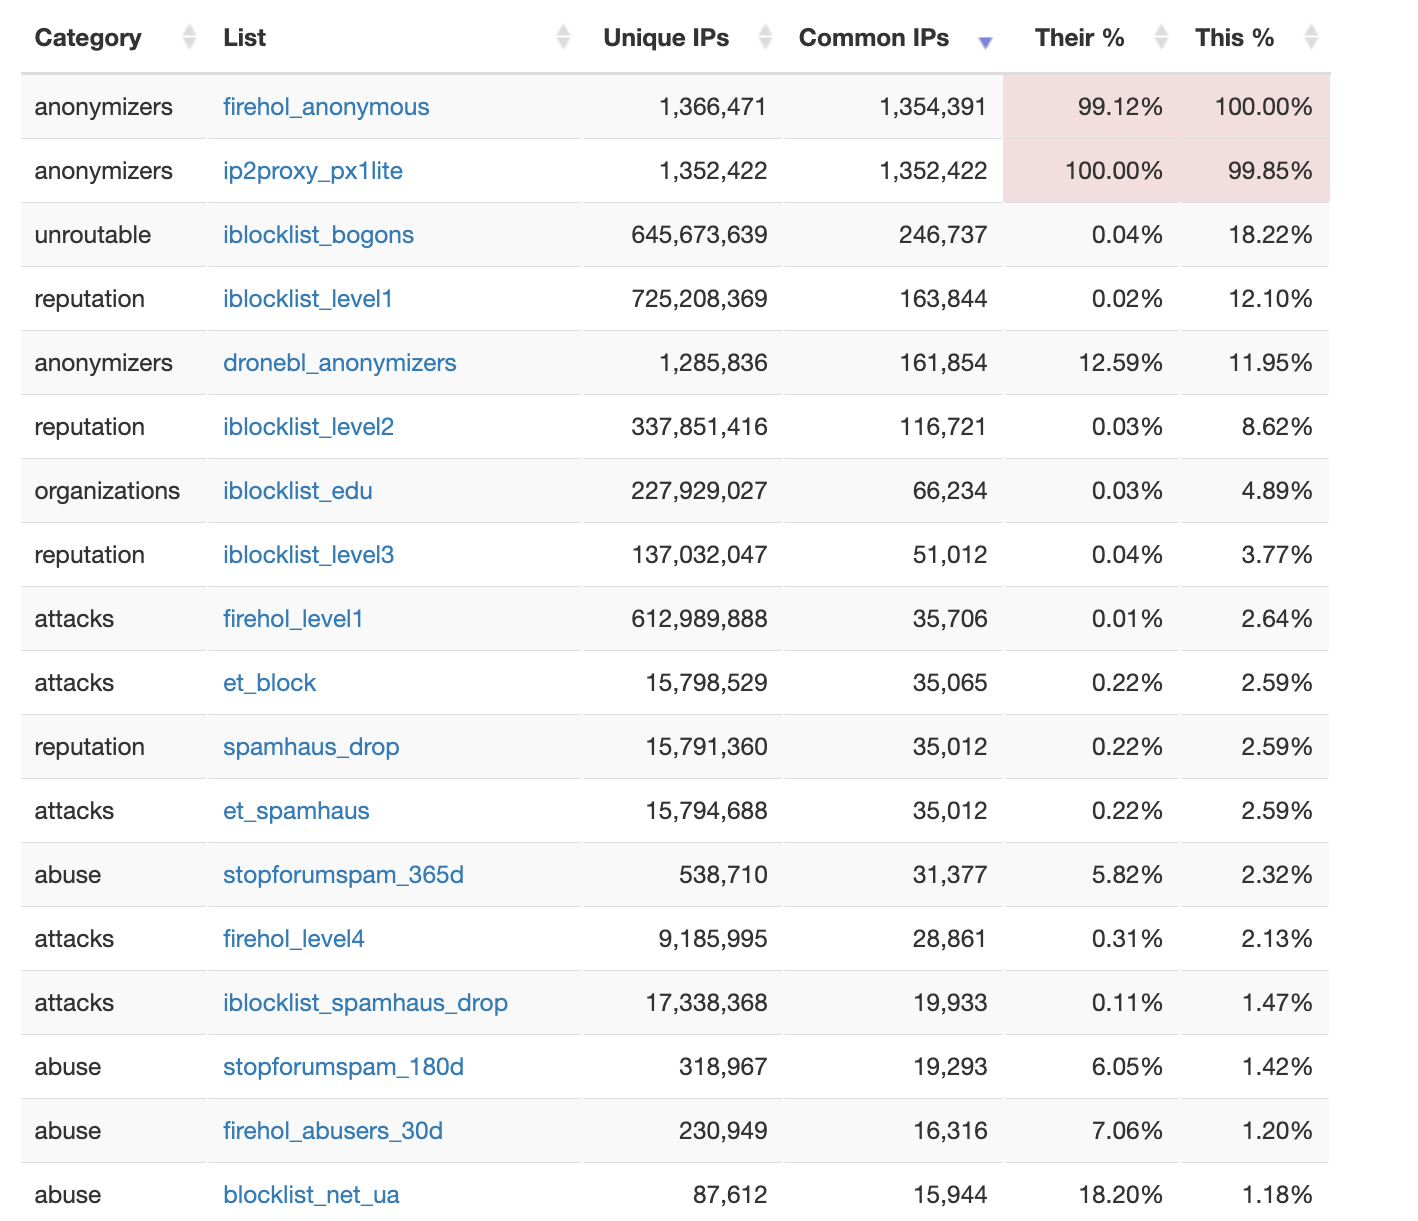Viewport: 1418px width, 1221px height.
Task: Click the Common IPs descending sort arrow
Action: pos(985,42)
